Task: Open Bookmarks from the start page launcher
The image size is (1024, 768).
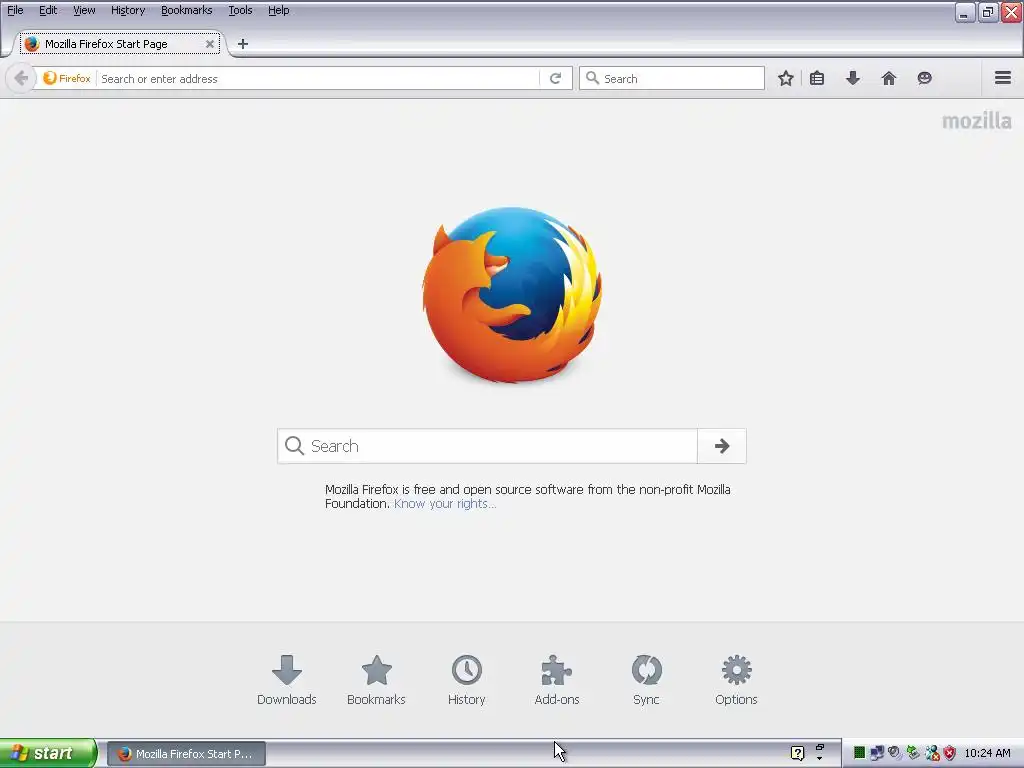Action: tap(376, 680)
